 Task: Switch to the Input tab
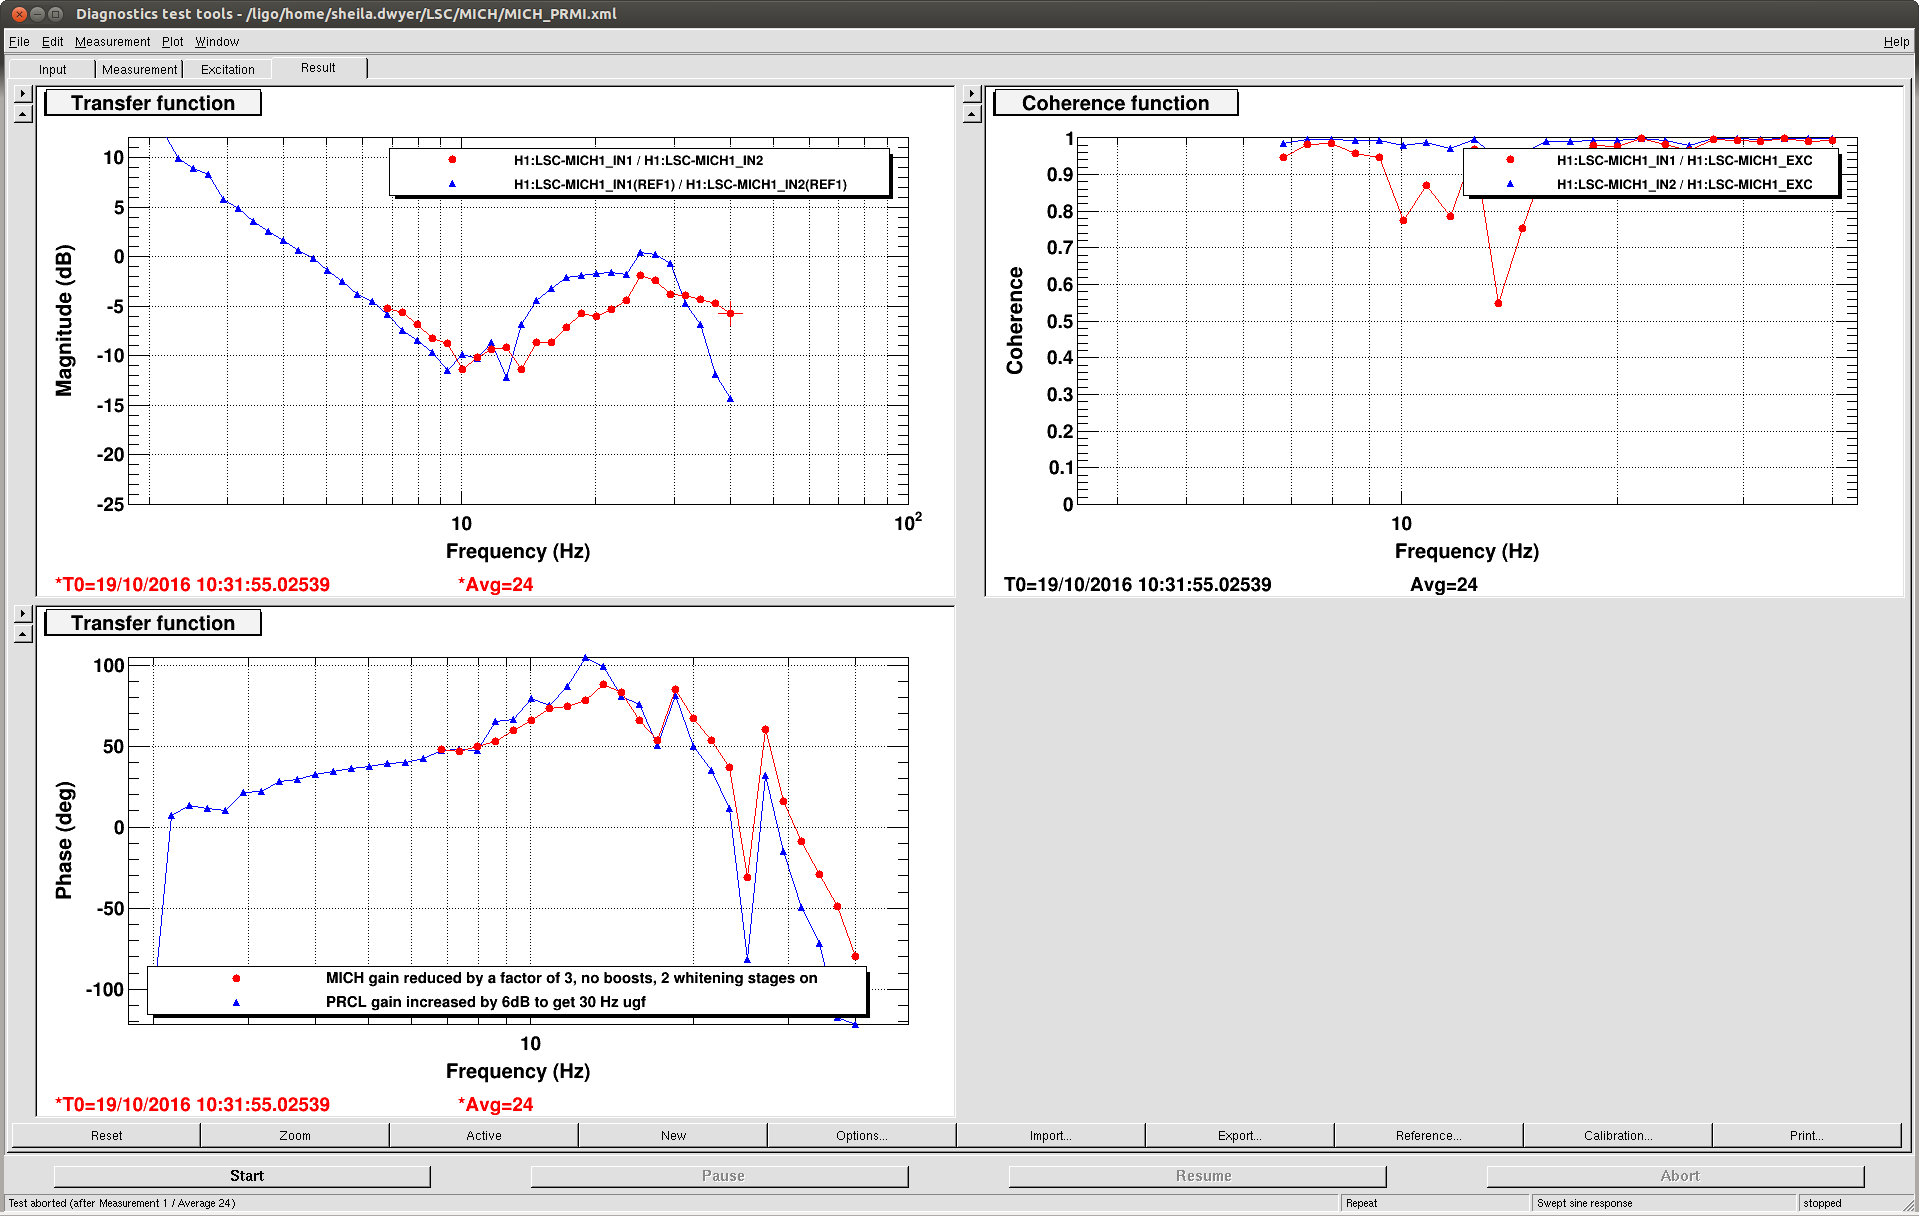pyautogui.click(x=52, y=69)
